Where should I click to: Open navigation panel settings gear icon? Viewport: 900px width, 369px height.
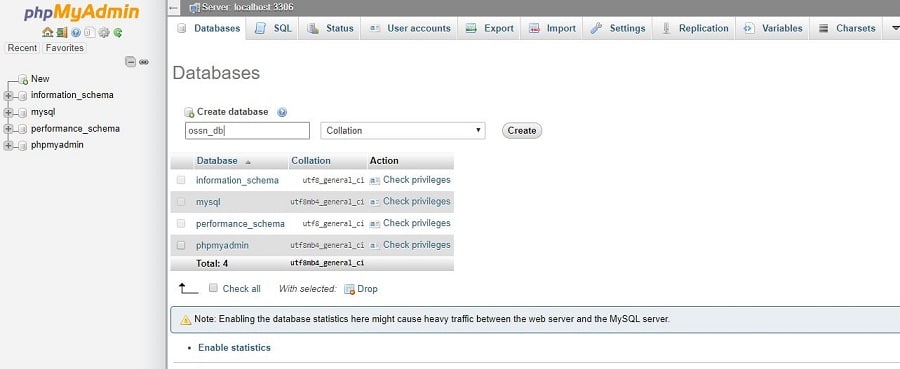[104, 33]
